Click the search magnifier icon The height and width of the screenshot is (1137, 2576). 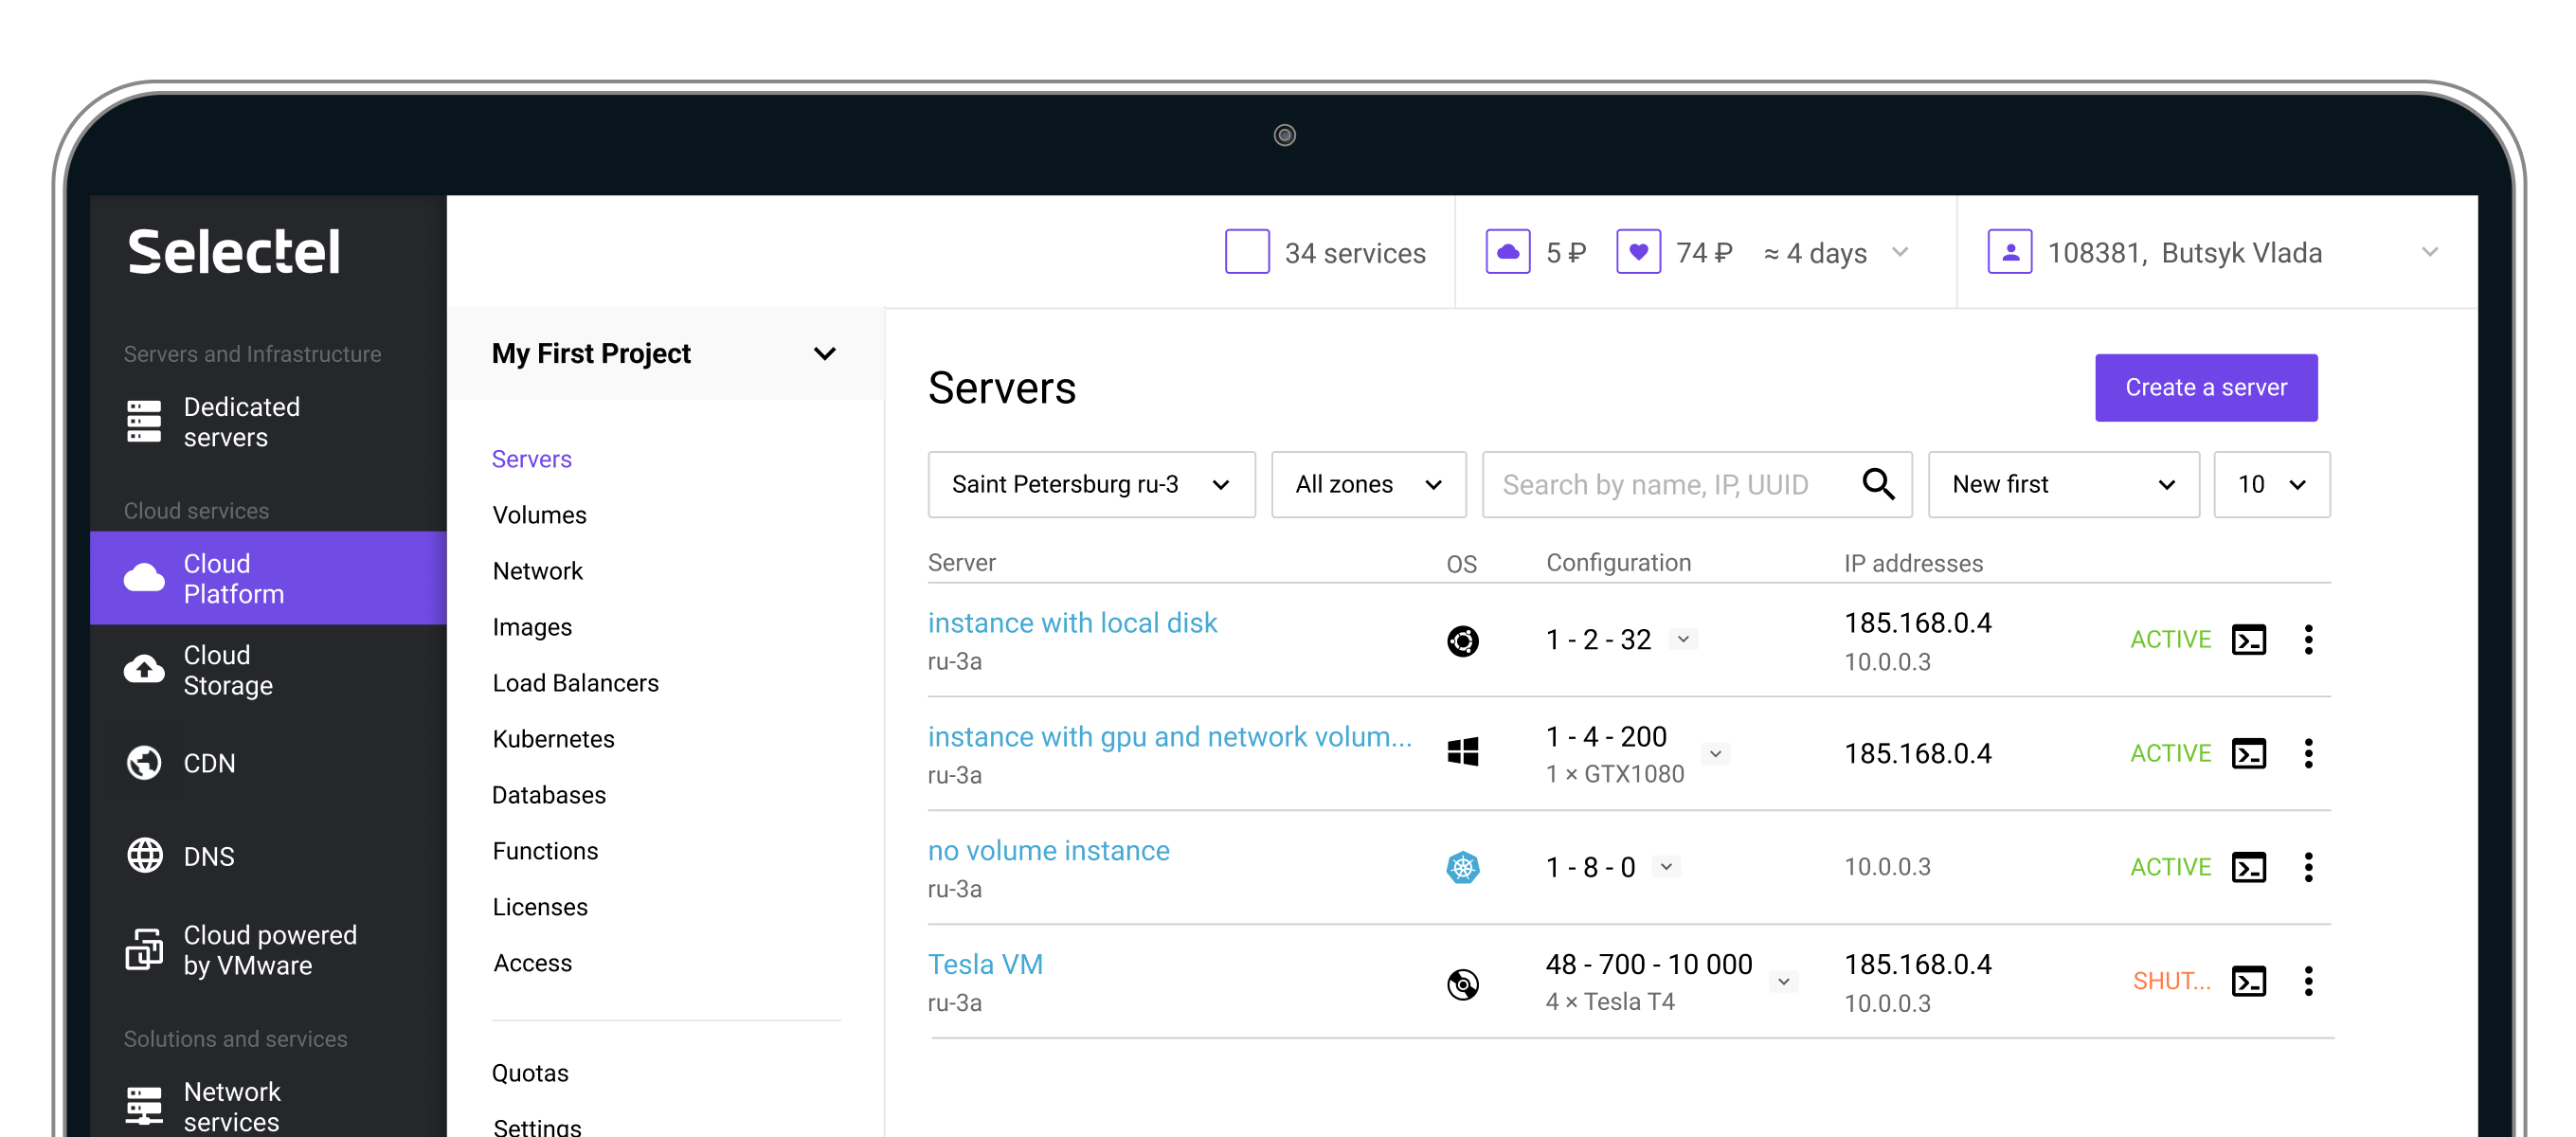[1878, 485]
